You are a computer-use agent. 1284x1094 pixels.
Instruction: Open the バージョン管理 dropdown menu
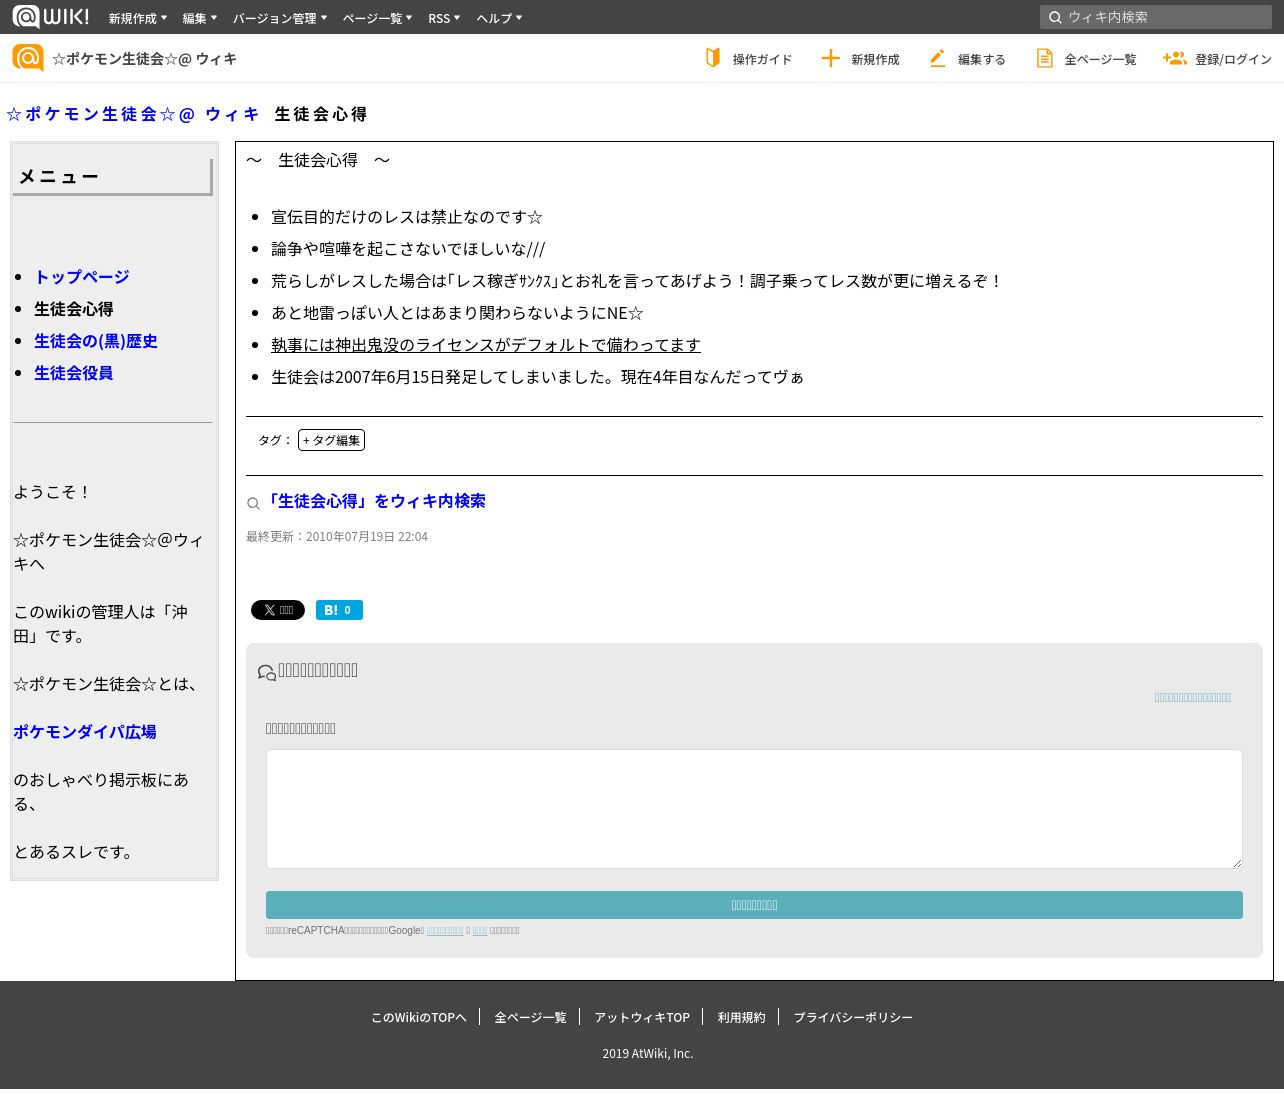pyautogui.click(x=279, y=18)
